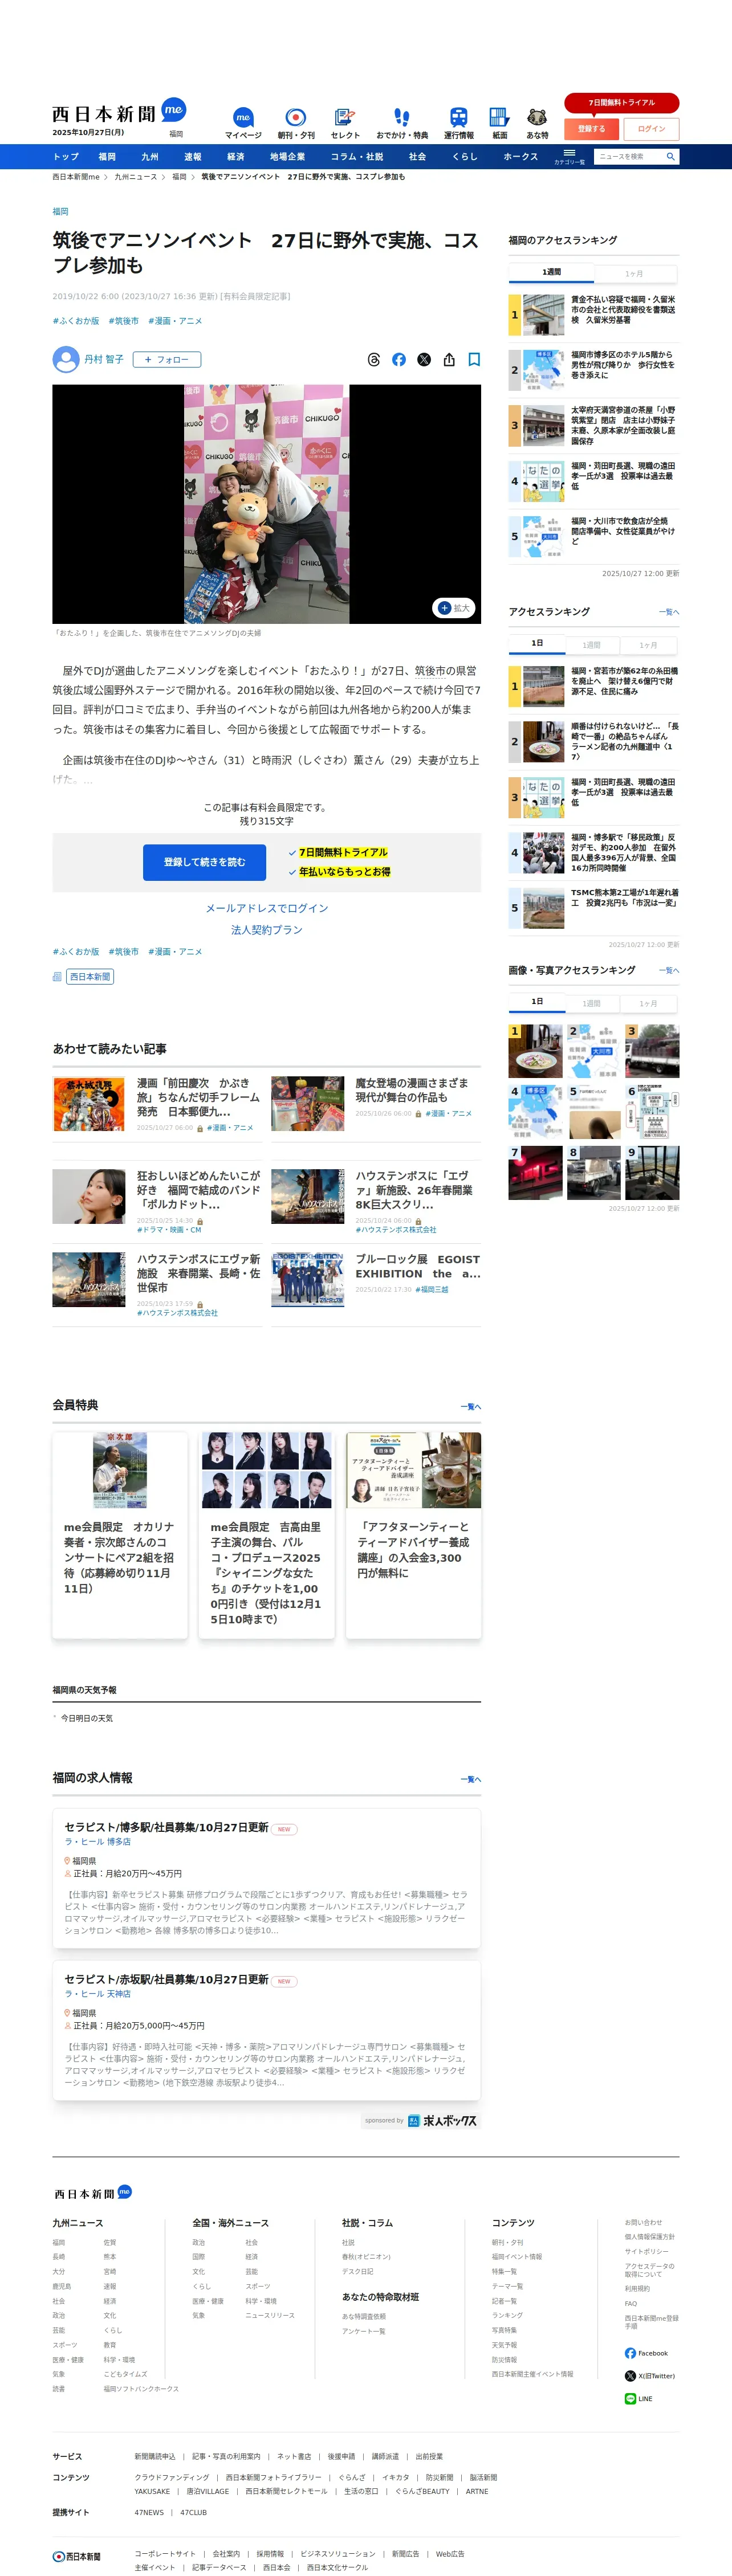Click the ログイン button
732x2576 pixels.
(x=651, y=128)
